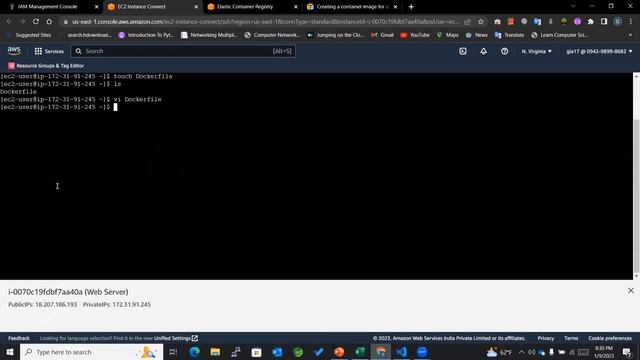Go to AWS console home logo
Screen dimensions: 640x360
pos(14,51)
